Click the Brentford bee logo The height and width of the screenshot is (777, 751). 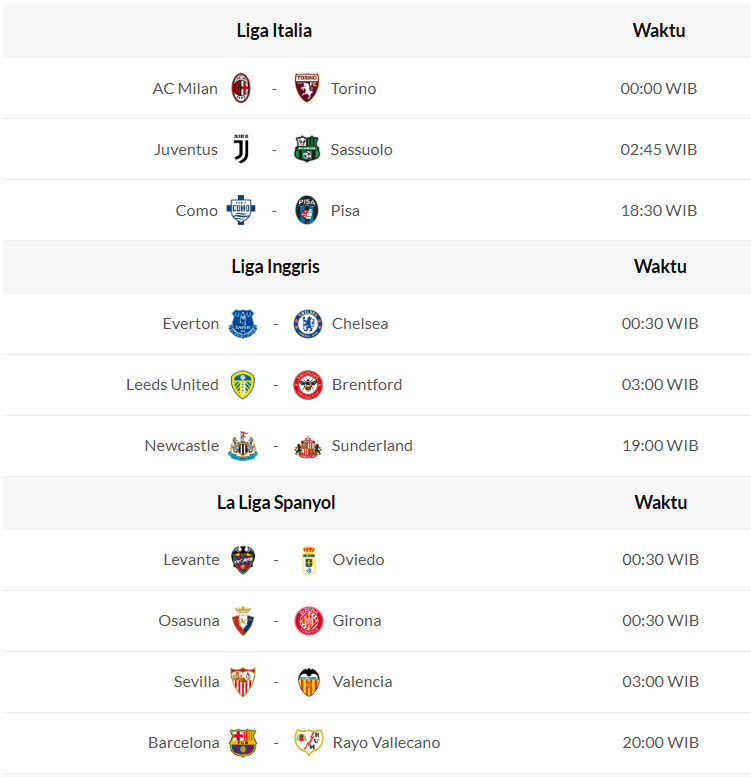coord(308,384)
